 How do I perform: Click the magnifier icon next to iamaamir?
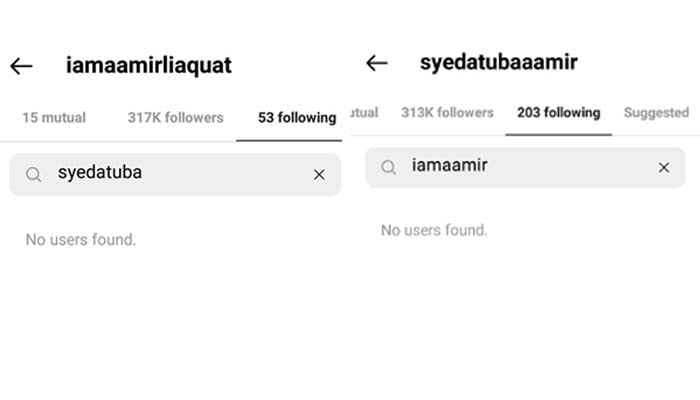[388, 167]
